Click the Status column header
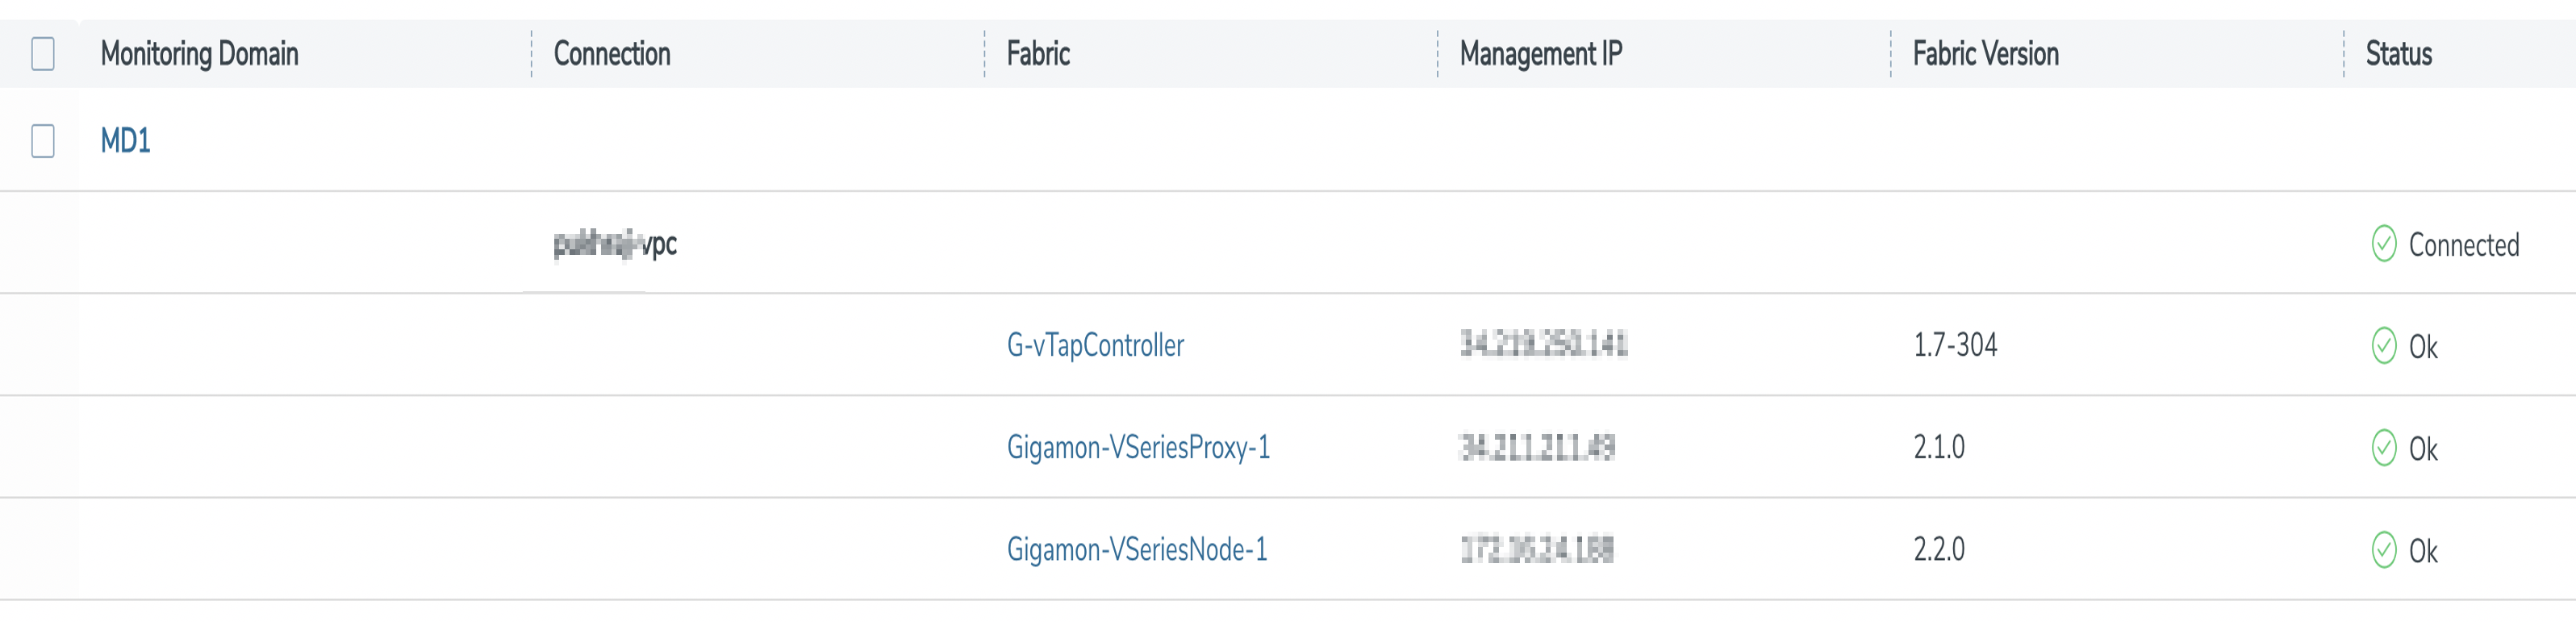 pos(2399,53)
